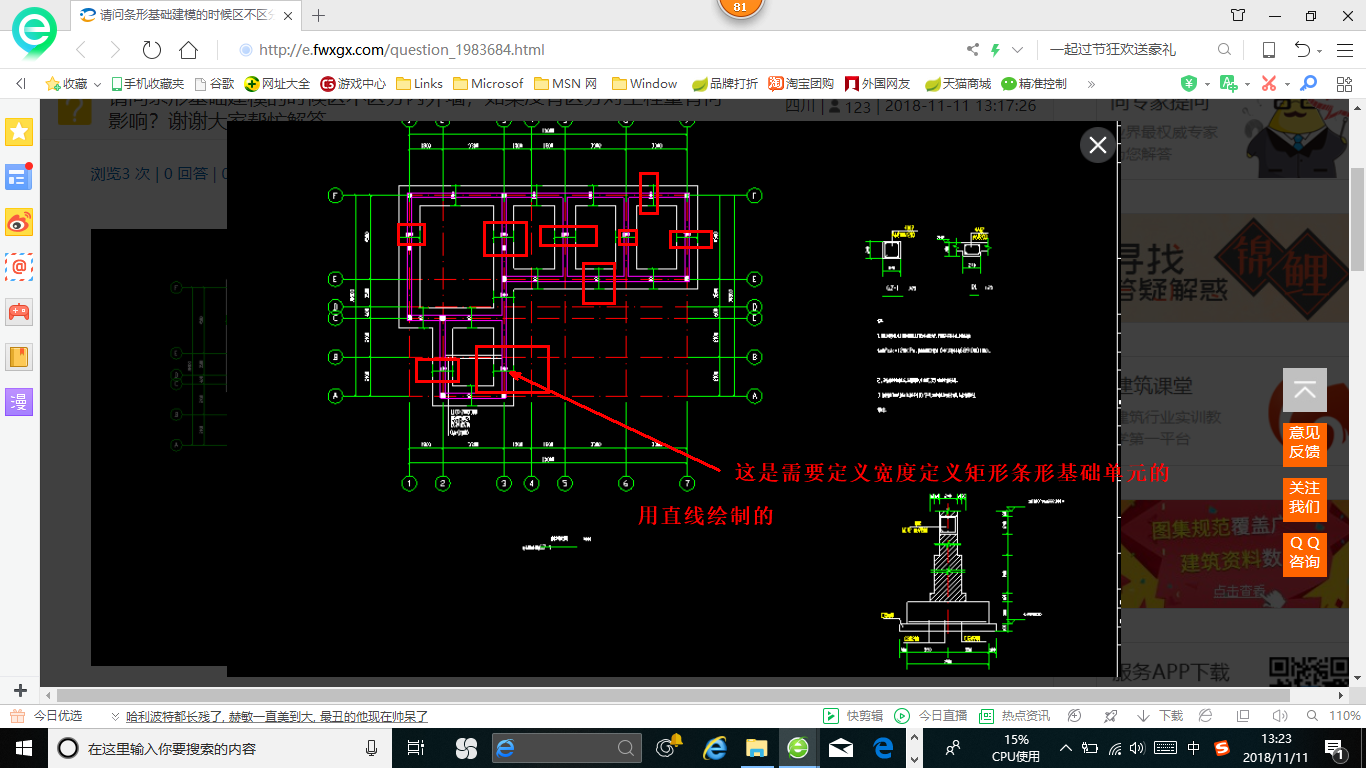
Task: Click the green lightning speed mode icon
Action: [x=995, y=50]
